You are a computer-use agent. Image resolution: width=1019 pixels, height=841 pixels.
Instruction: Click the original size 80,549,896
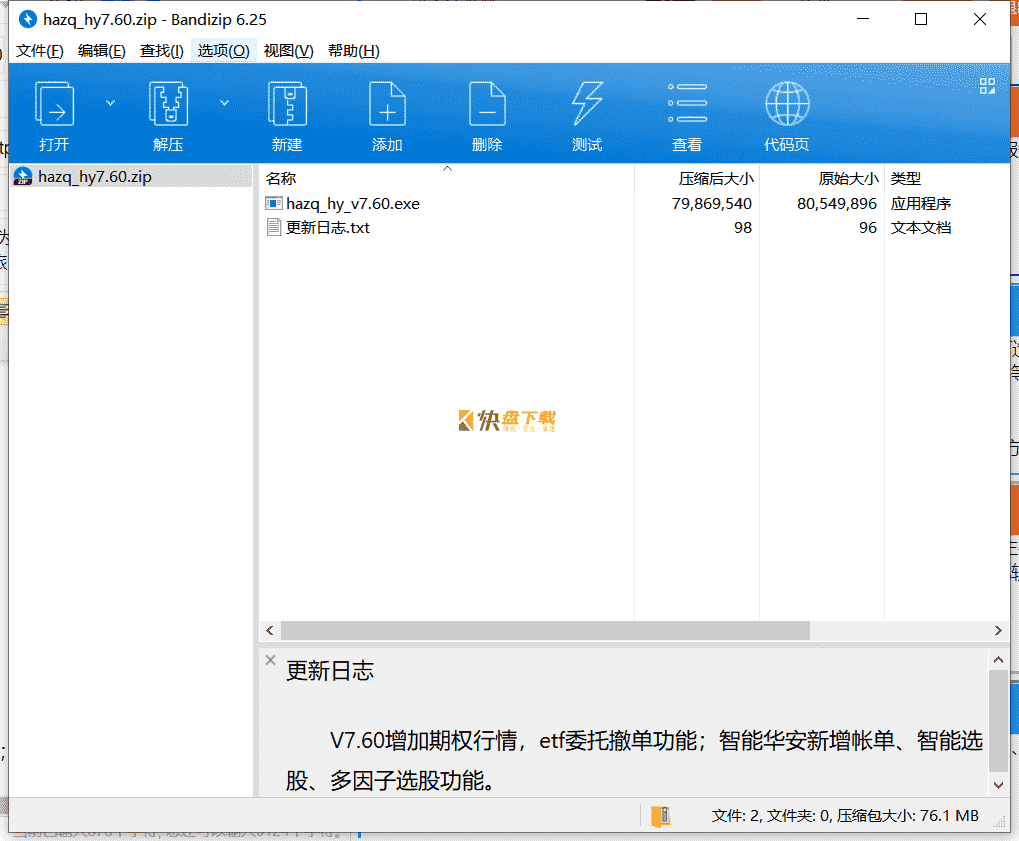(x=836, y=204)
